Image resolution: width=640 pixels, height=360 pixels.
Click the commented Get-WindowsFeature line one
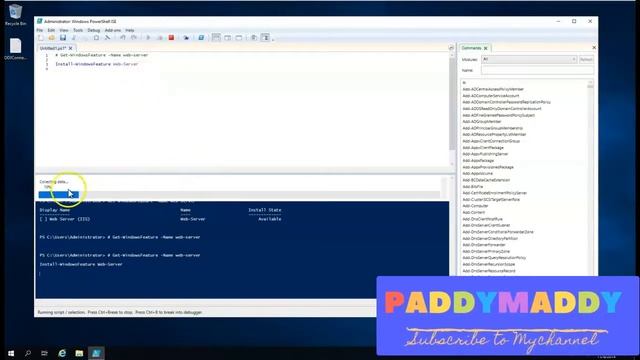pyautogui.click(x=102, y=55)
